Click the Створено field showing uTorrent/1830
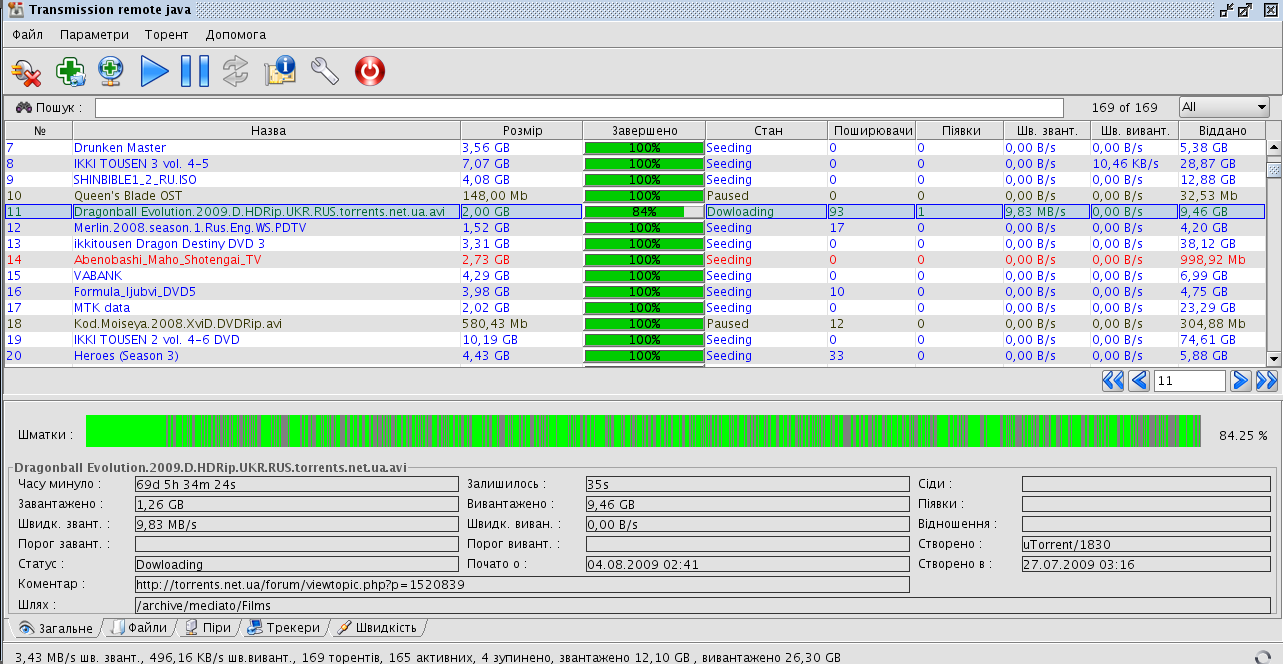1283x664 pixels. pos(1146,545)
